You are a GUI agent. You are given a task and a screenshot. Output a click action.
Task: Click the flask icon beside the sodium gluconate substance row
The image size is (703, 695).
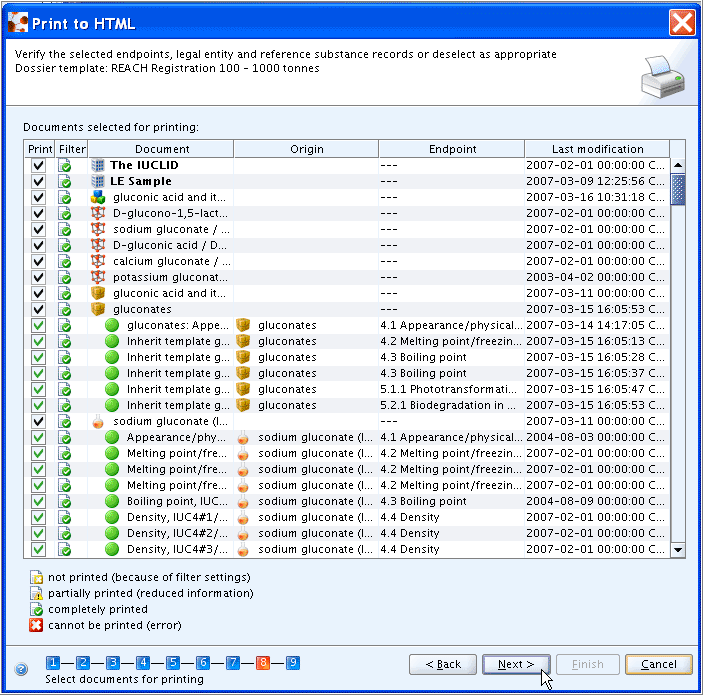click(x=98, y=421)
